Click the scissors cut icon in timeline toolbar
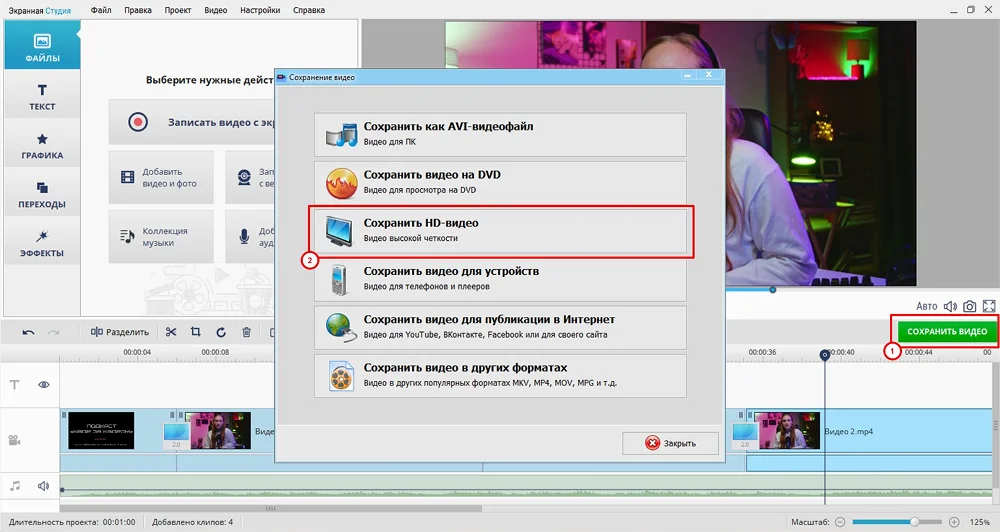1000x532 pixels. 171,332
